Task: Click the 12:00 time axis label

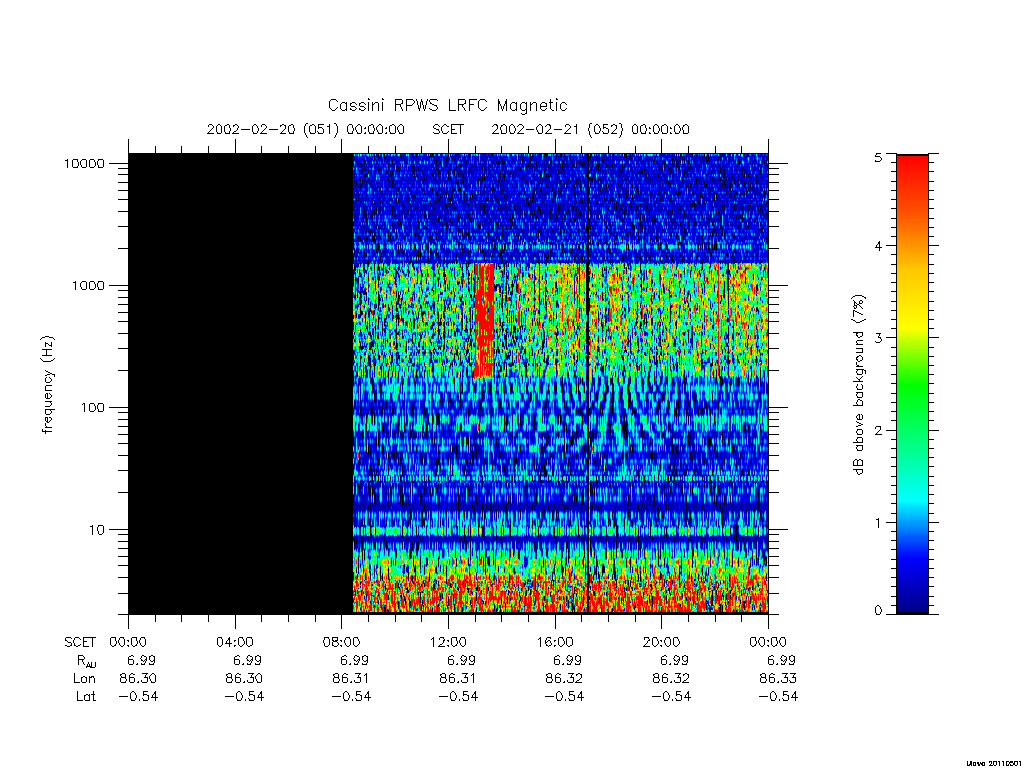Action: pyautogui.click(x=449, y=642)
